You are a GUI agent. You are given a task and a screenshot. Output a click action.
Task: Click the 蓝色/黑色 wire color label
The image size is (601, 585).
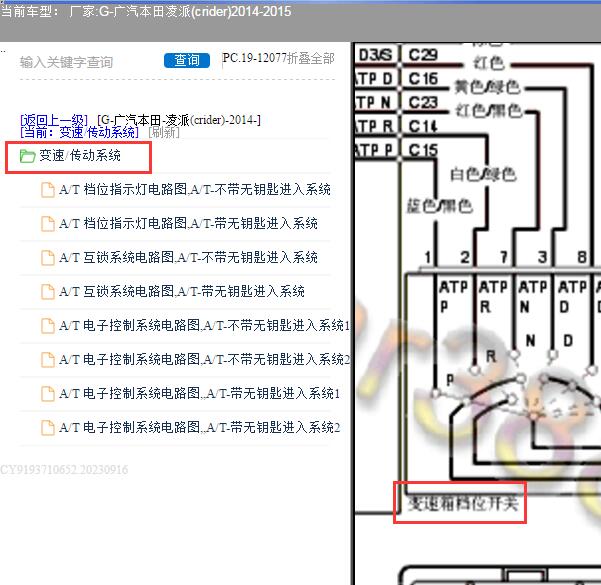tap(440, 206)
